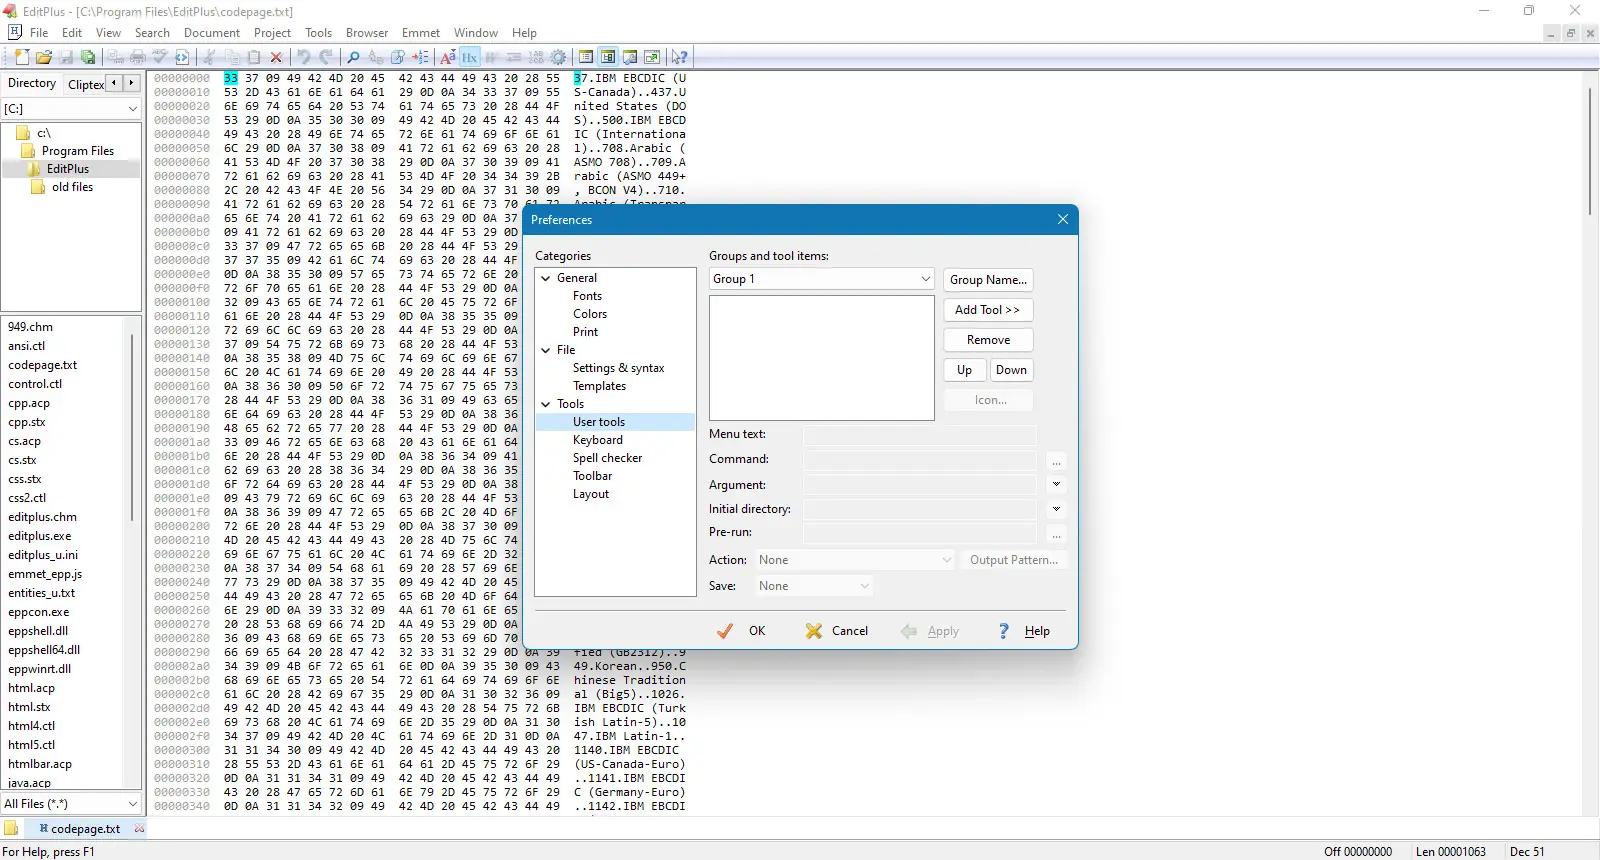Close the codepage.txt document tab

tap(139, 828)
